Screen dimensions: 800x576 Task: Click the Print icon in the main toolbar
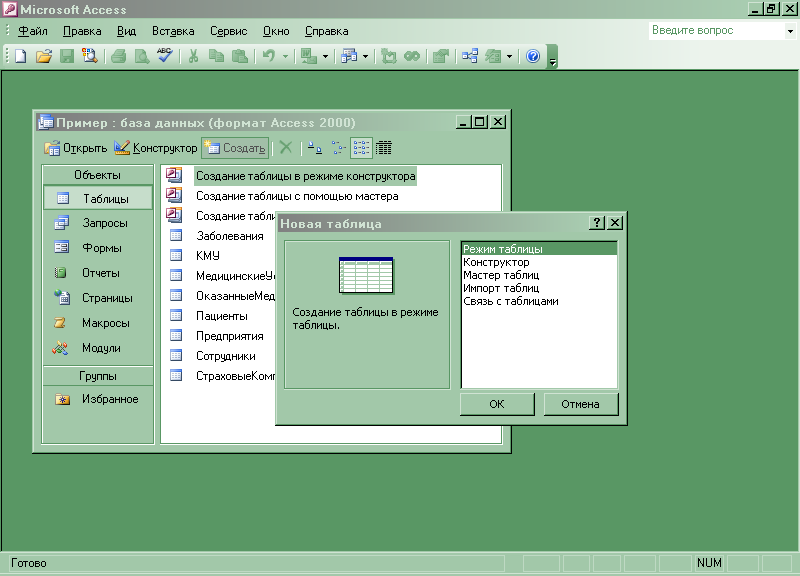coord(119,56)
